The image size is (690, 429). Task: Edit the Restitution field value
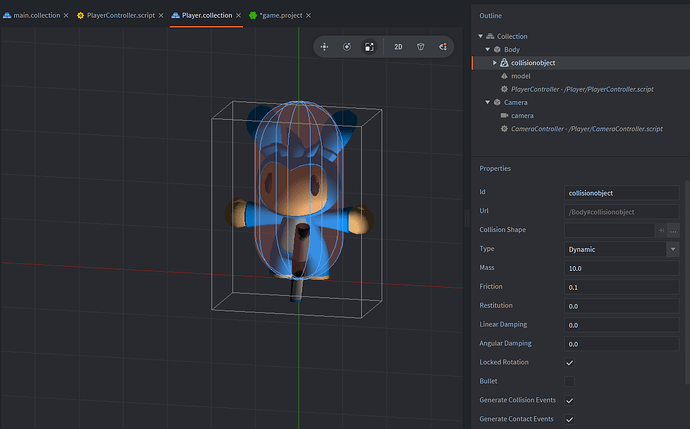[621, 306]
